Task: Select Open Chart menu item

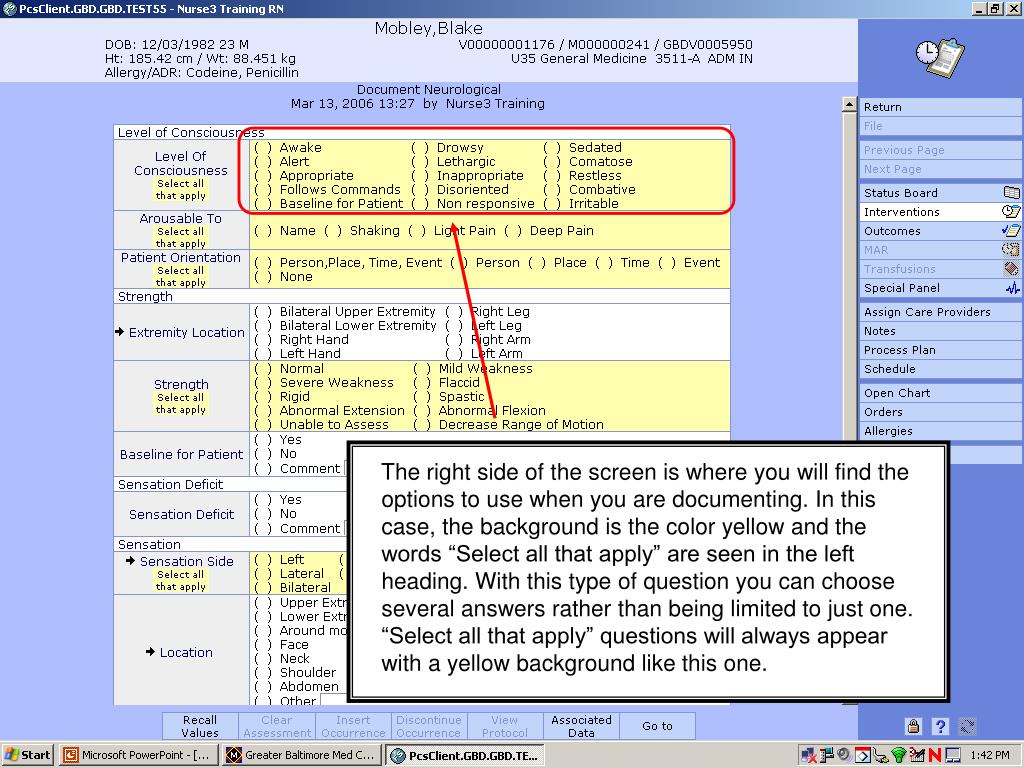Action: coord(939,393)
